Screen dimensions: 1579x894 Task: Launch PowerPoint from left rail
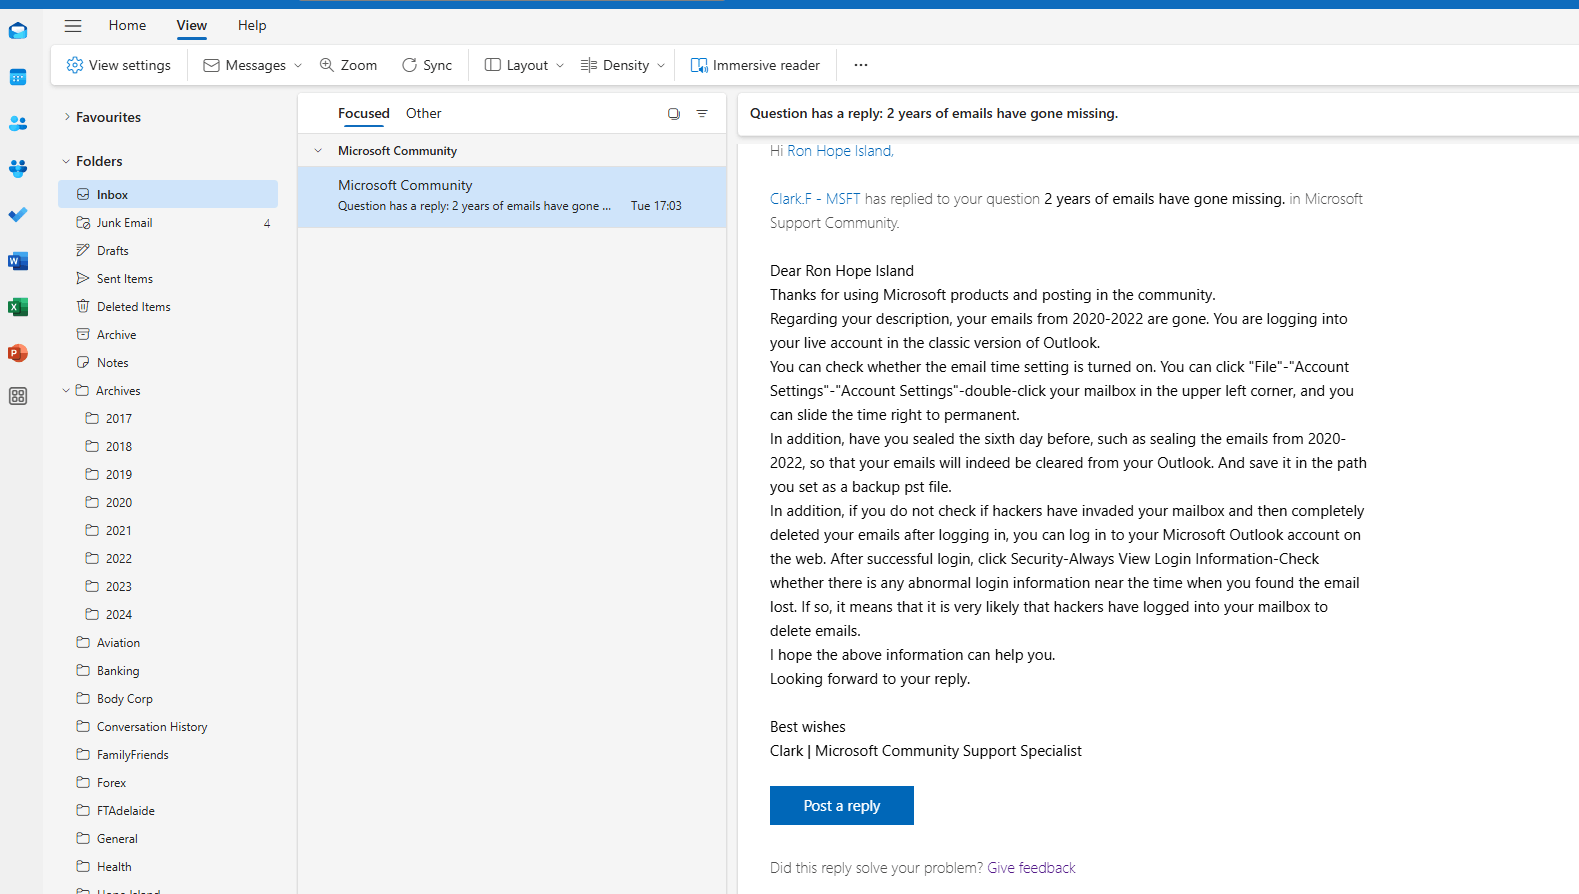[x=18, y=353]
